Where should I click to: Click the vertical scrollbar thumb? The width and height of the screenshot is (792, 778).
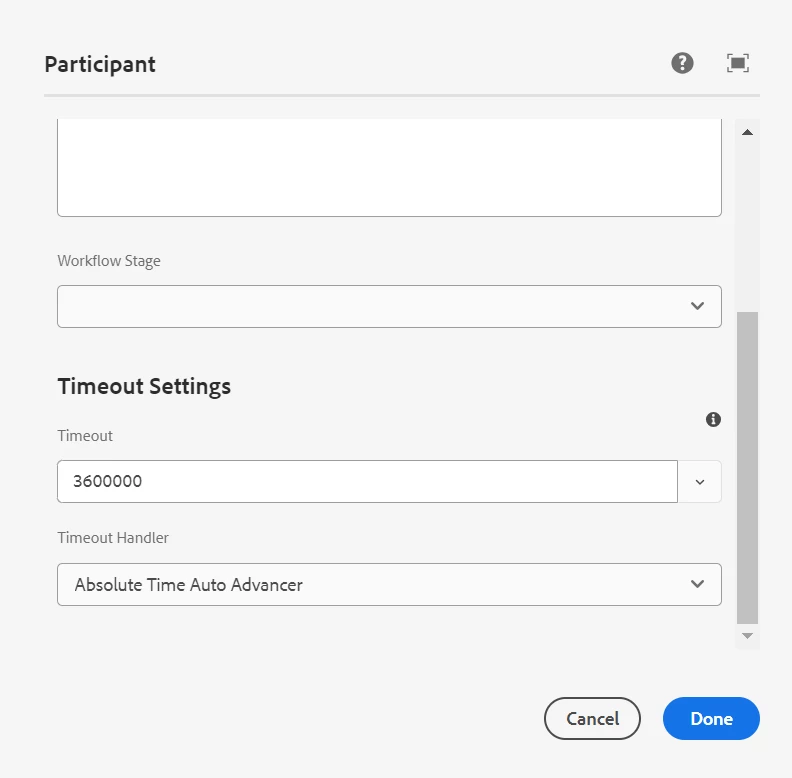point(747,466)
